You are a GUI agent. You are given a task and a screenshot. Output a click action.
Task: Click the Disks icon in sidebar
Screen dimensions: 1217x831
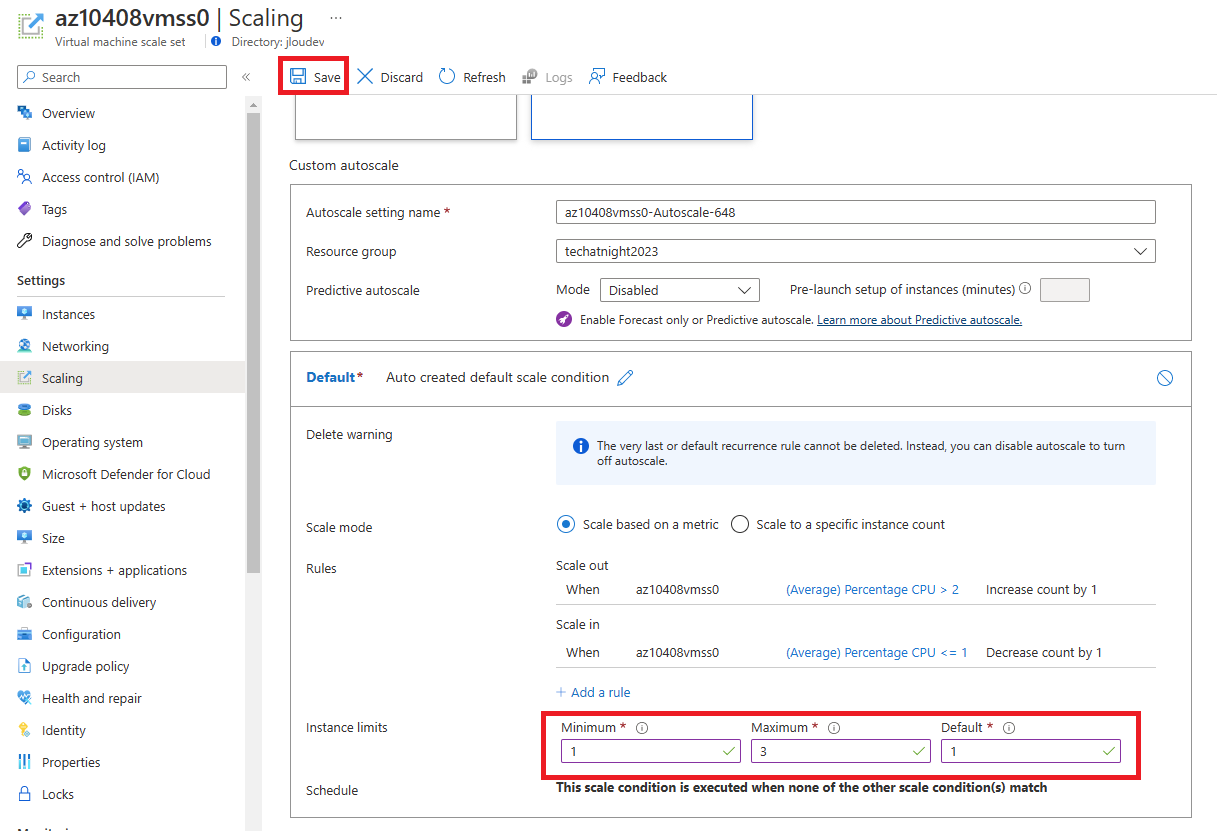[x=25, y=410]
